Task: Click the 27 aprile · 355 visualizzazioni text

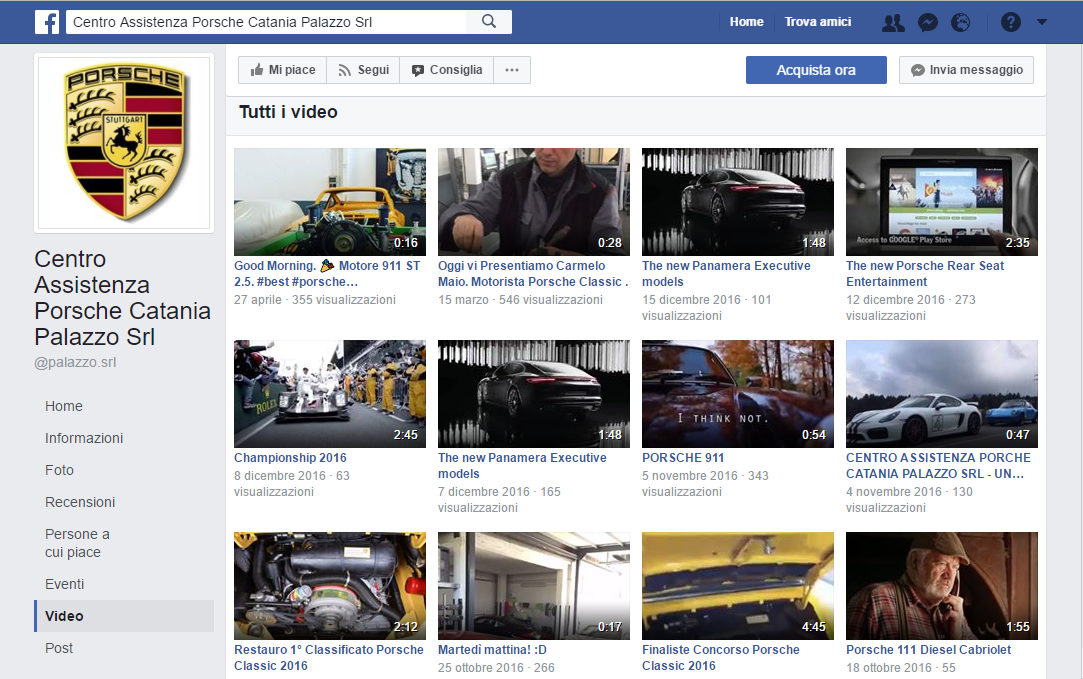Action: 315,300
